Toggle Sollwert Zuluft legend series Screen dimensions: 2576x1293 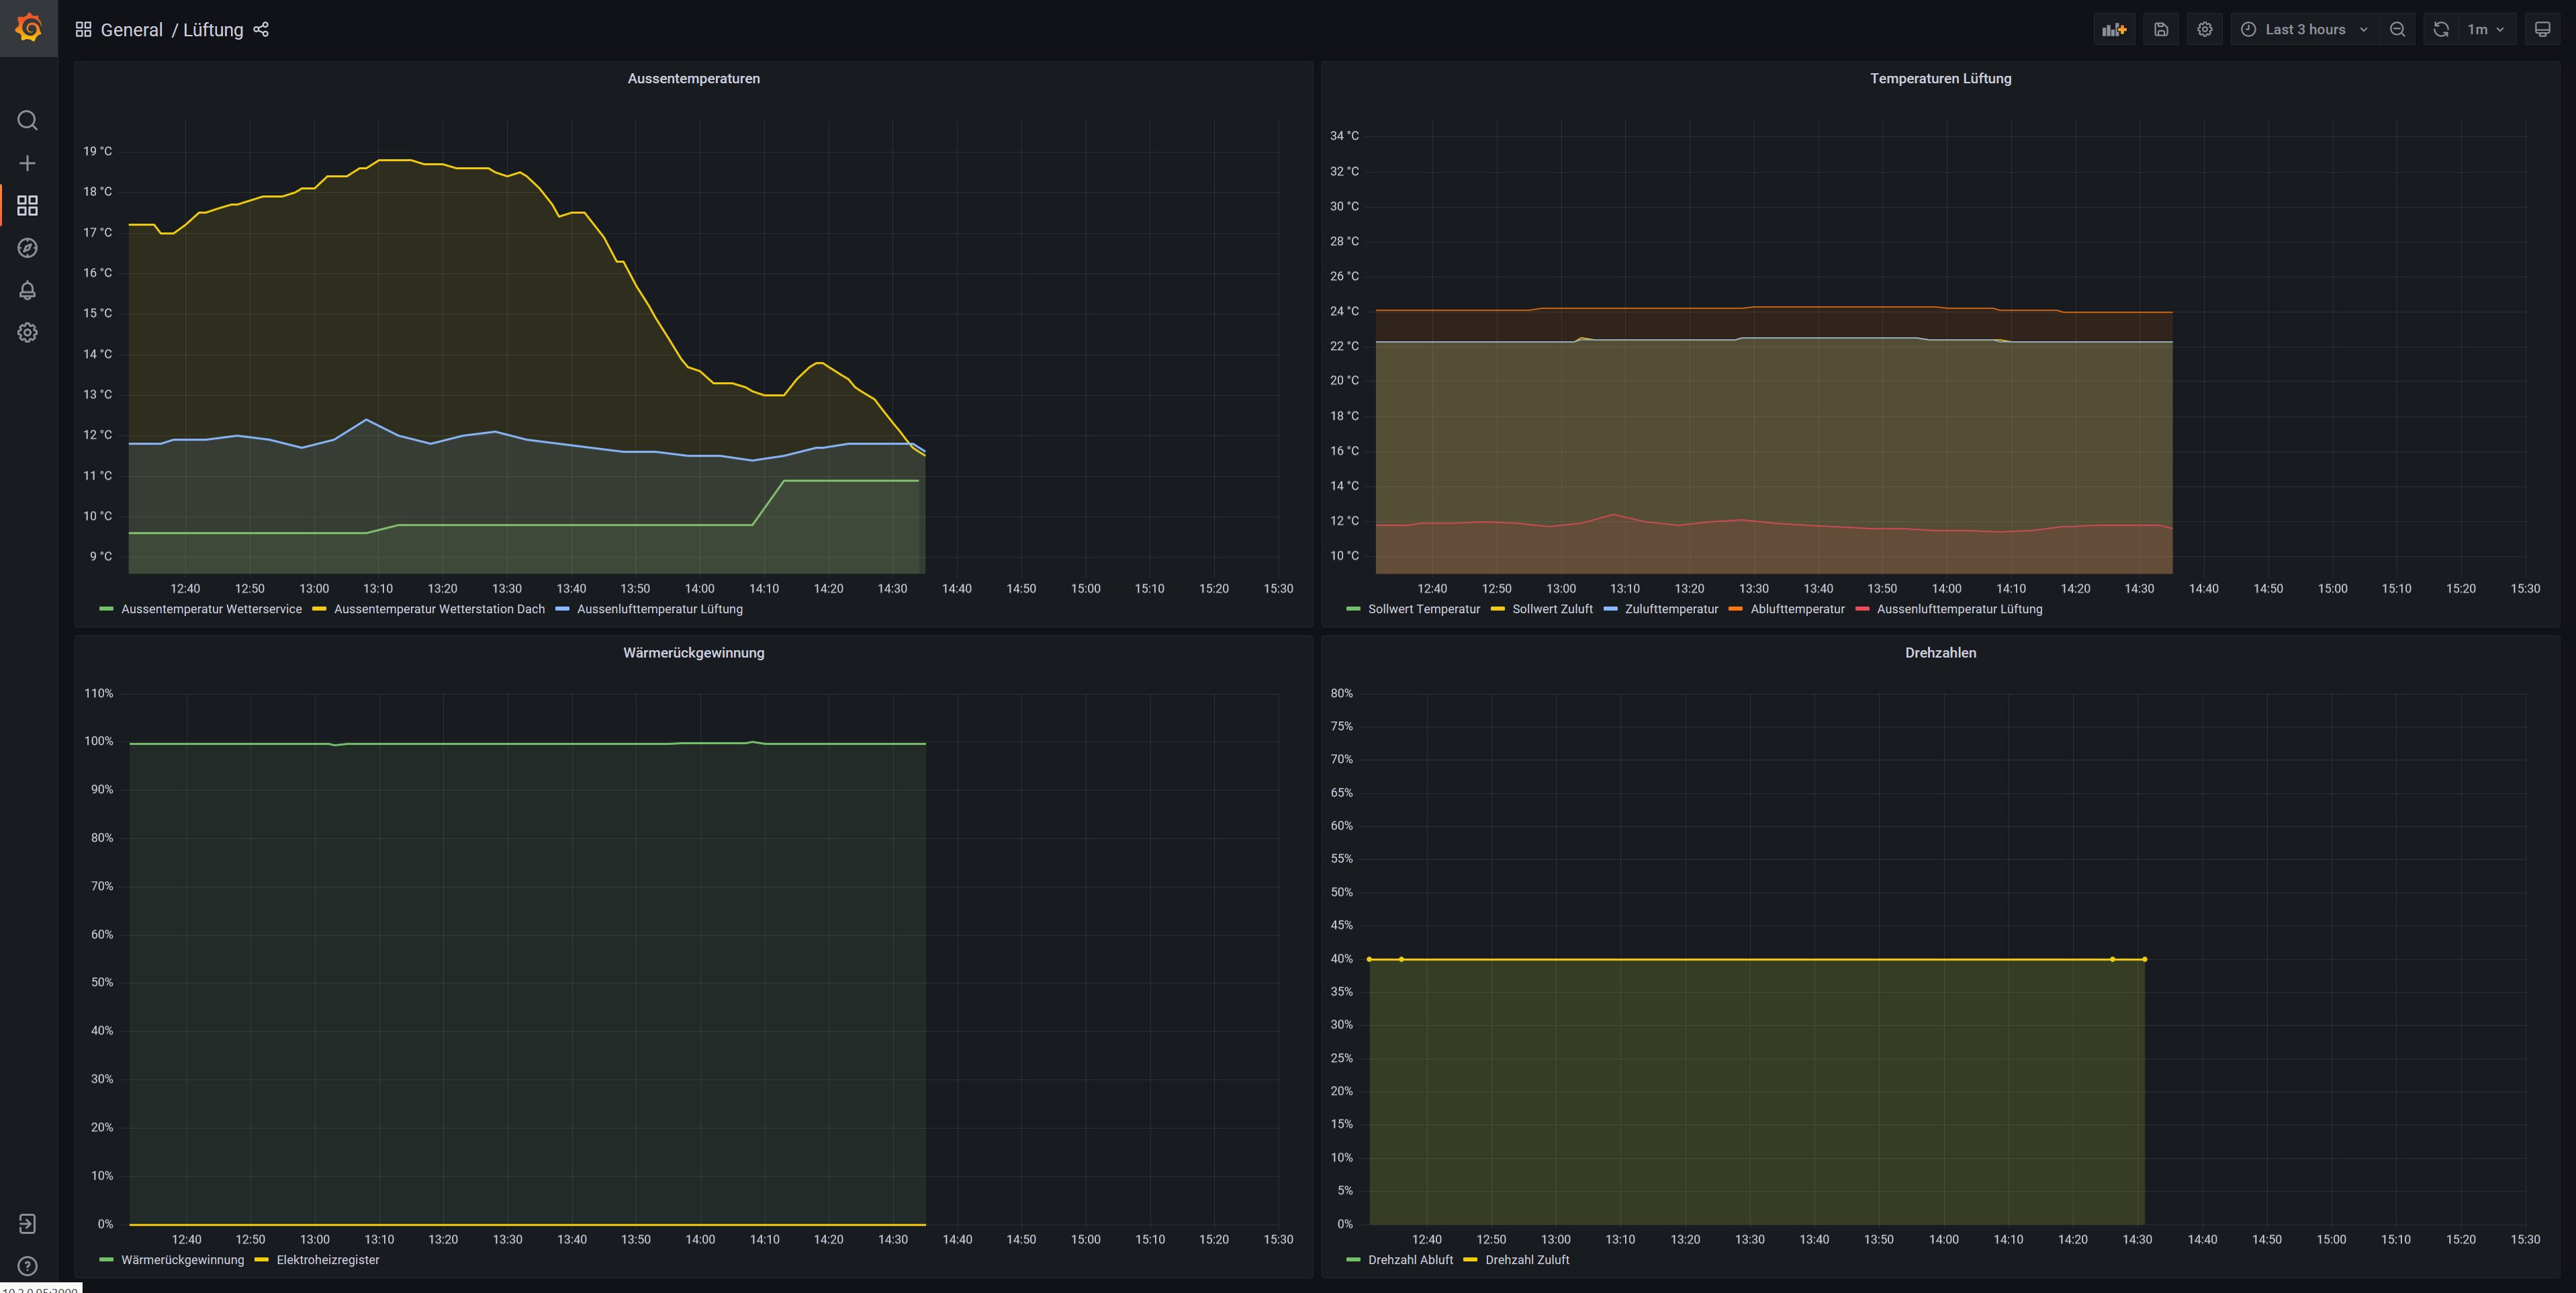[1552, 609]
